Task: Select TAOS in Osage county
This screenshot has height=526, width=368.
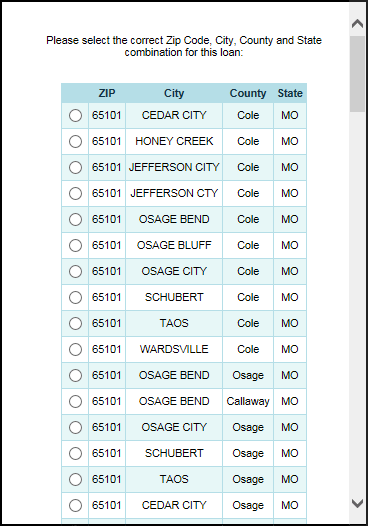Action: [x=75, y=479]
